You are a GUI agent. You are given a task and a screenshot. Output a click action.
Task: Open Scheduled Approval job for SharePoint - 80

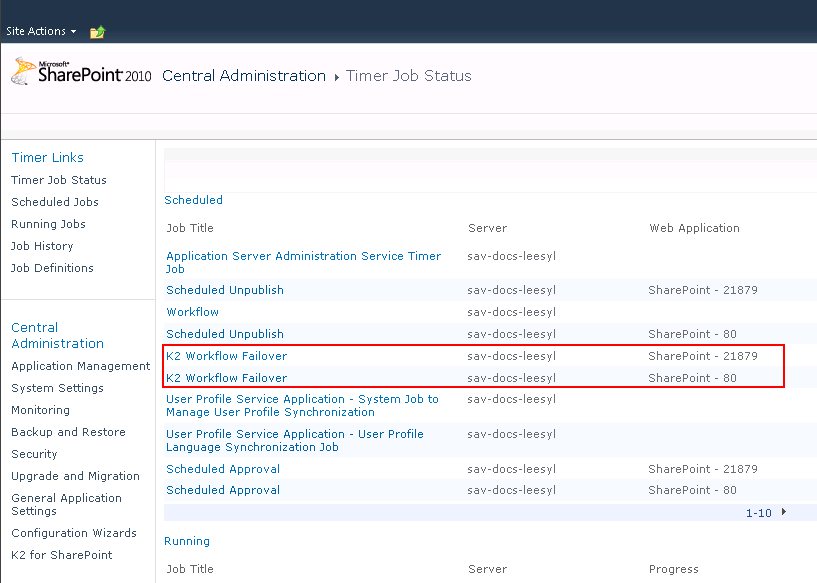coord(222,490)
